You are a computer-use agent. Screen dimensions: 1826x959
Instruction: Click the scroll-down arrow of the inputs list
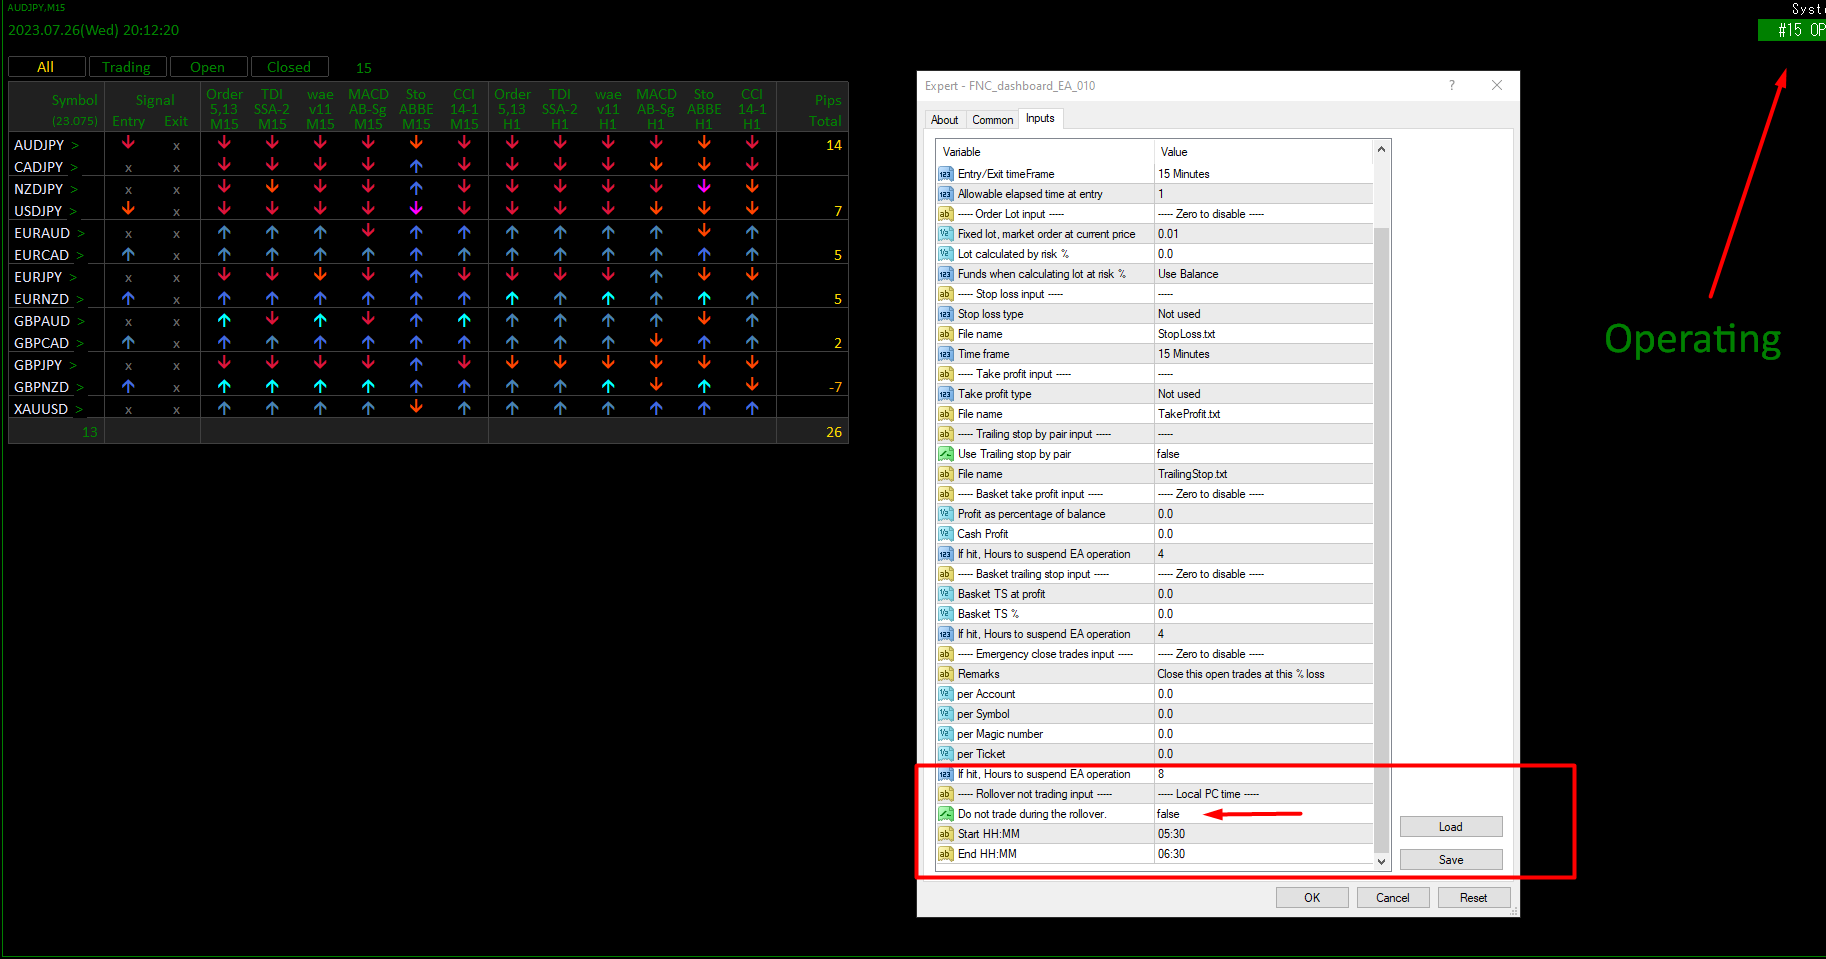pyautogui.click(x=1382, y=861)
